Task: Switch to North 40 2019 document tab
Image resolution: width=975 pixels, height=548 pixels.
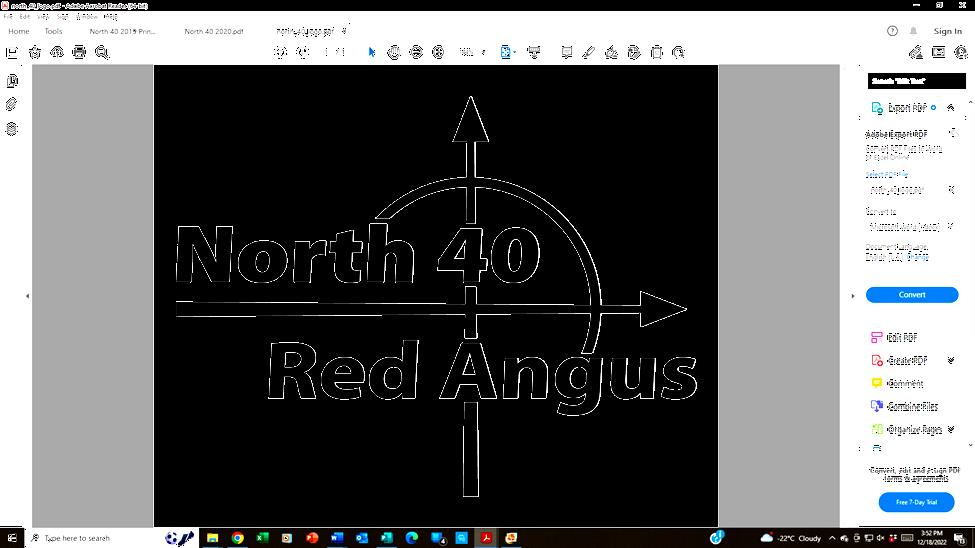Action: tap(122, 31)
